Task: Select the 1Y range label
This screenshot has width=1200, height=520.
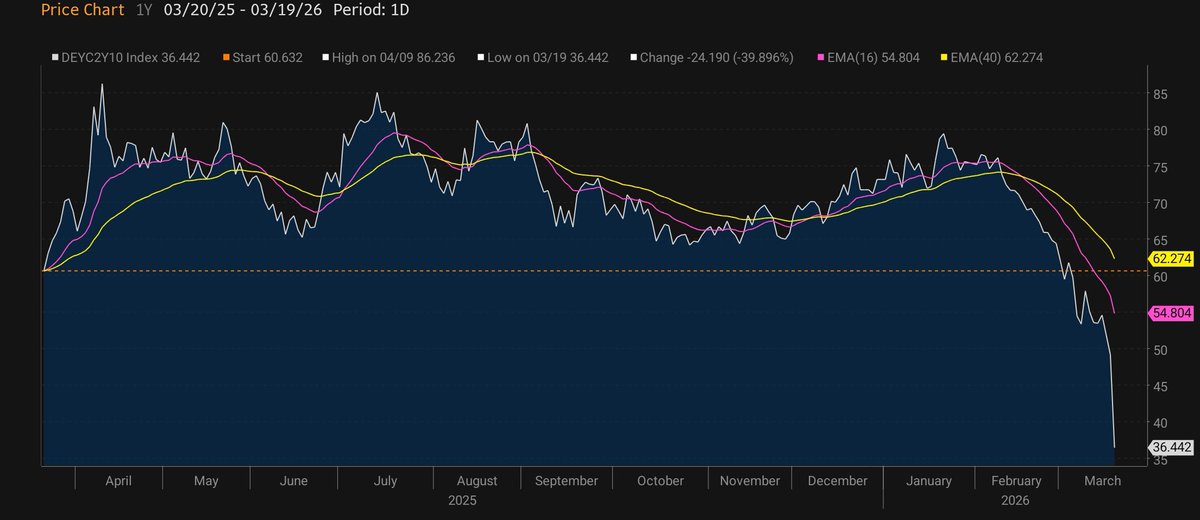Action: [144, 10]
